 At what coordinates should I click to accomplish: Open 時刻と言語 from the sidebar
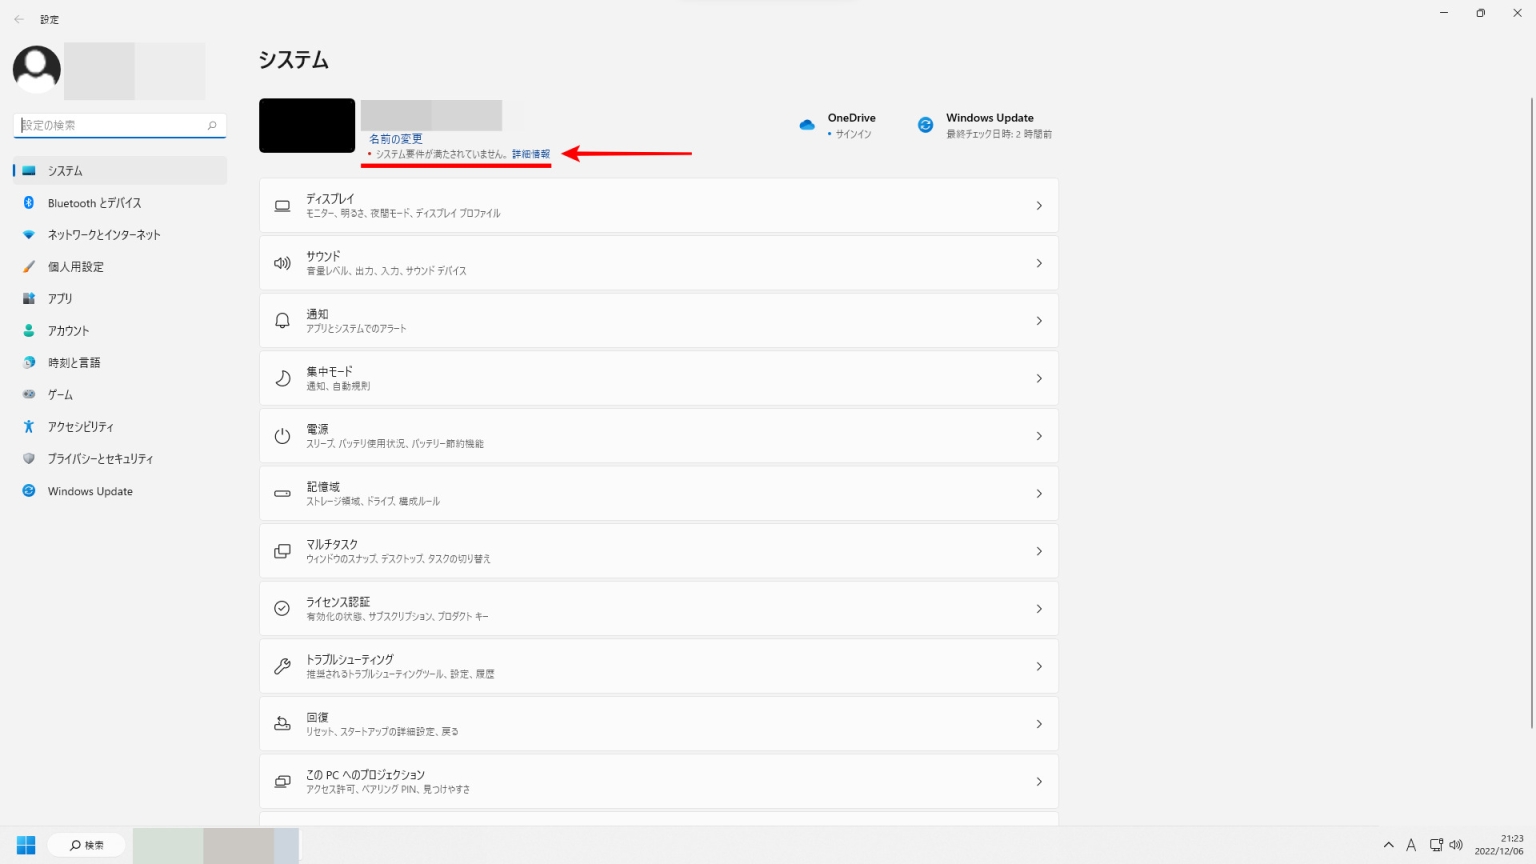pos(74,363)
